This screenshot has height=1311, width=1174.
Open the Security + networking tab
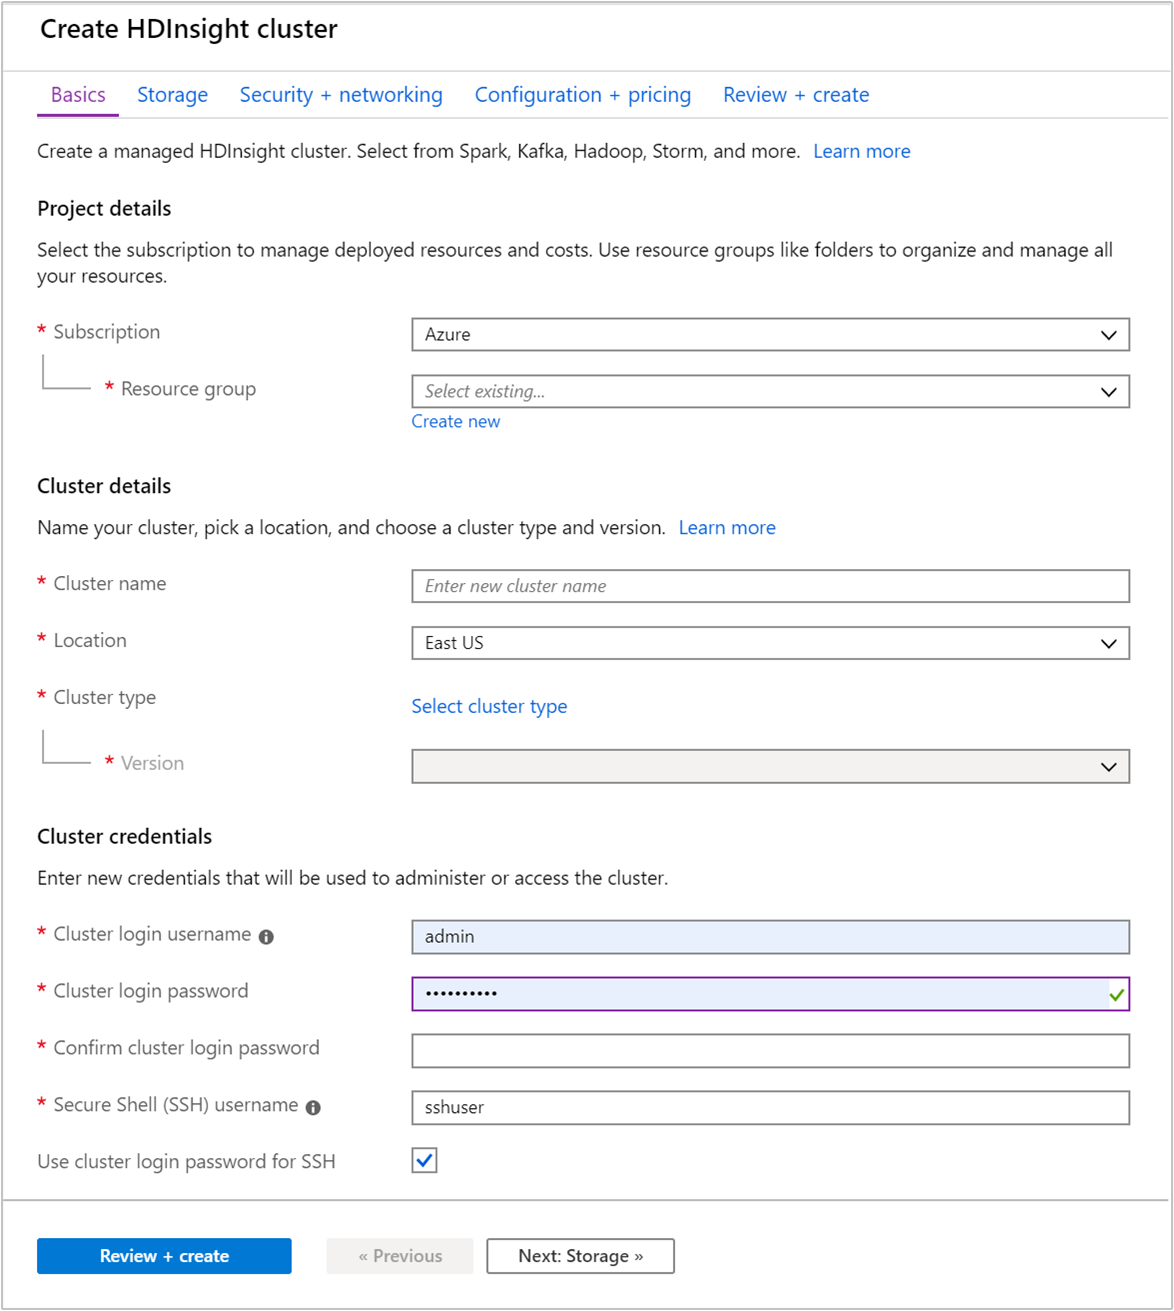click(341, 94)
